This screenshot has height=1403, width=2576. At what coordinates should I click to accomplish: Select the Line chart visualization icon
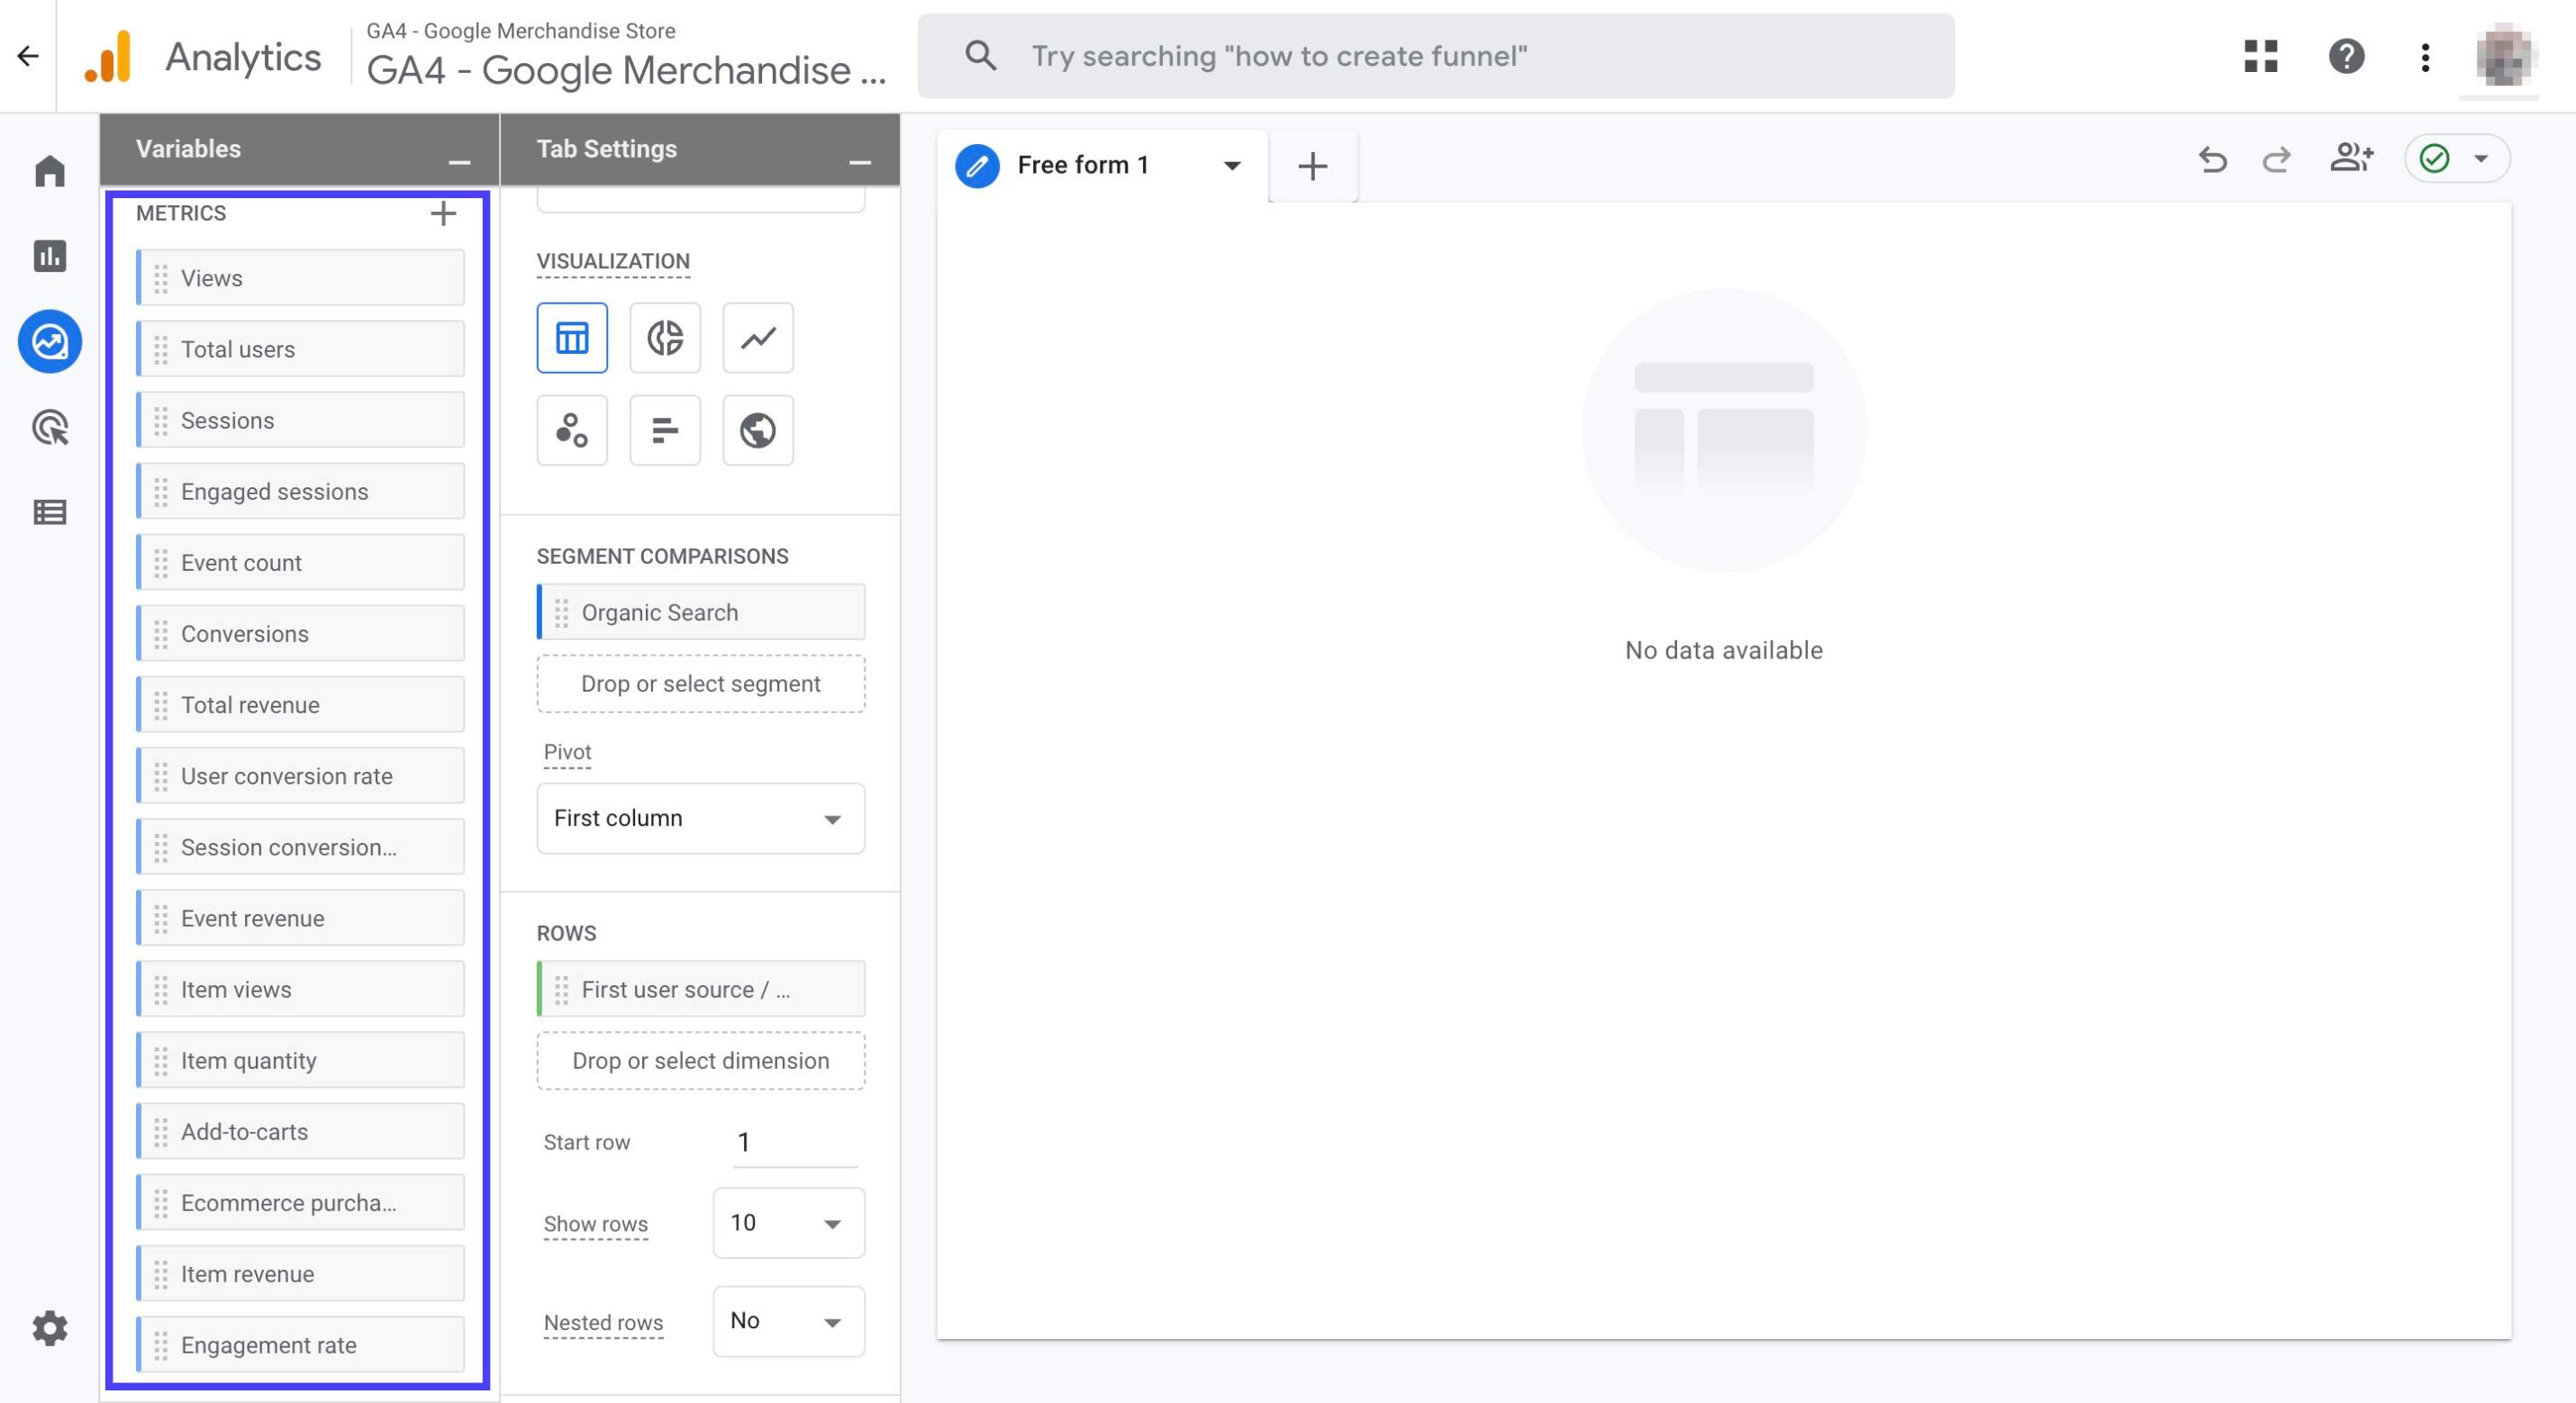[758, 338]
